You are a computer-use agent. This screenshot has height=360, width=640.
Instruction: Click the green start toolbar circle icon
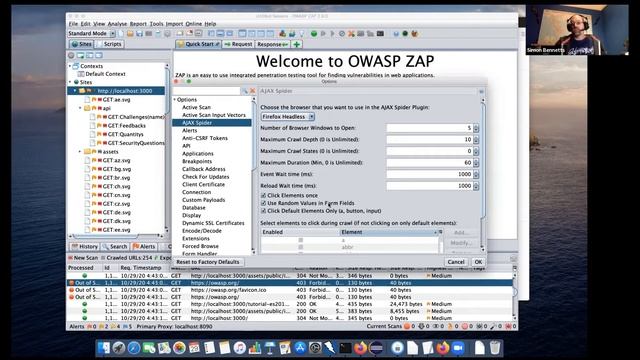click(x=314, y=34)
